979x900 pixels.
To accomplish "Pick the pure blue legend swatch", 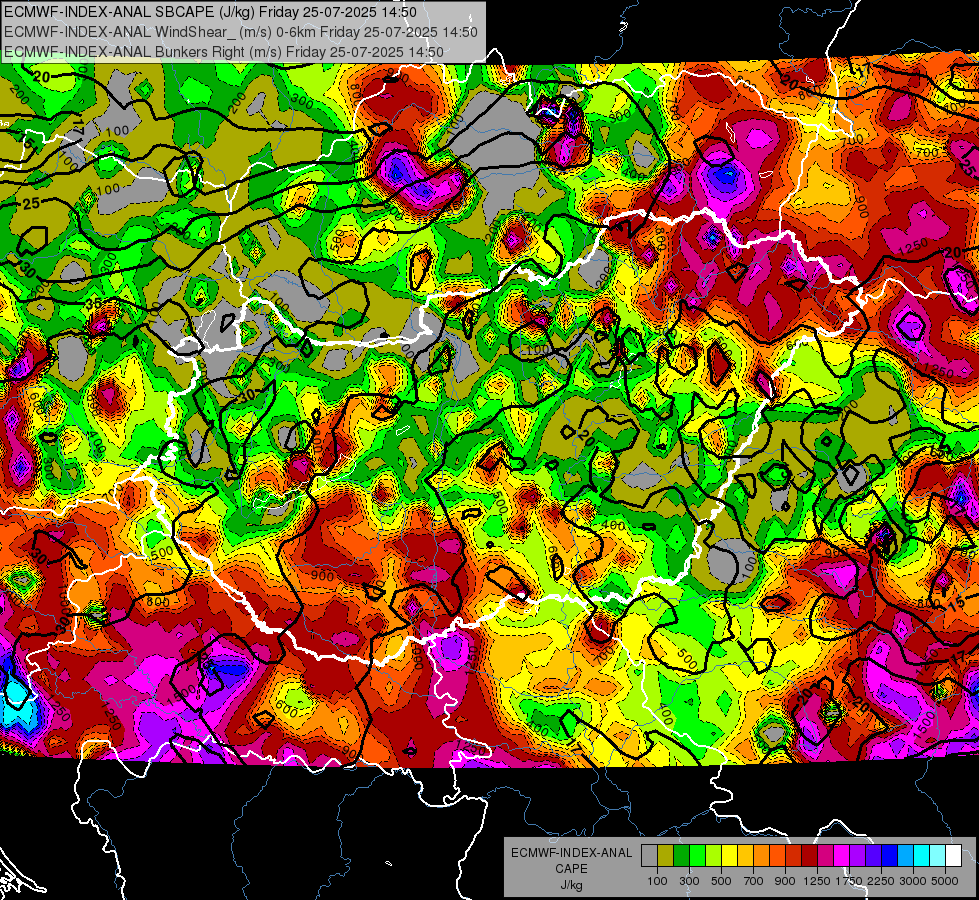I will pos(889,856).
